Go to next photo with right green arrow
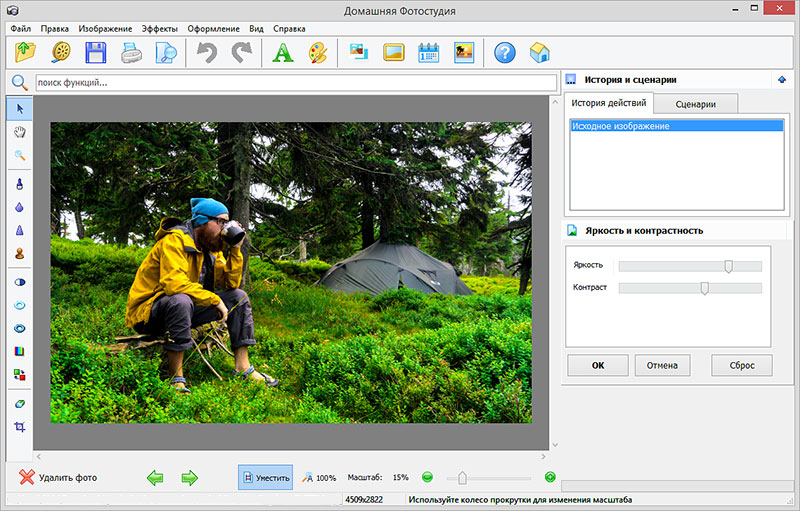The height and width of the screenshot is (511, 800). click(189, 478)
